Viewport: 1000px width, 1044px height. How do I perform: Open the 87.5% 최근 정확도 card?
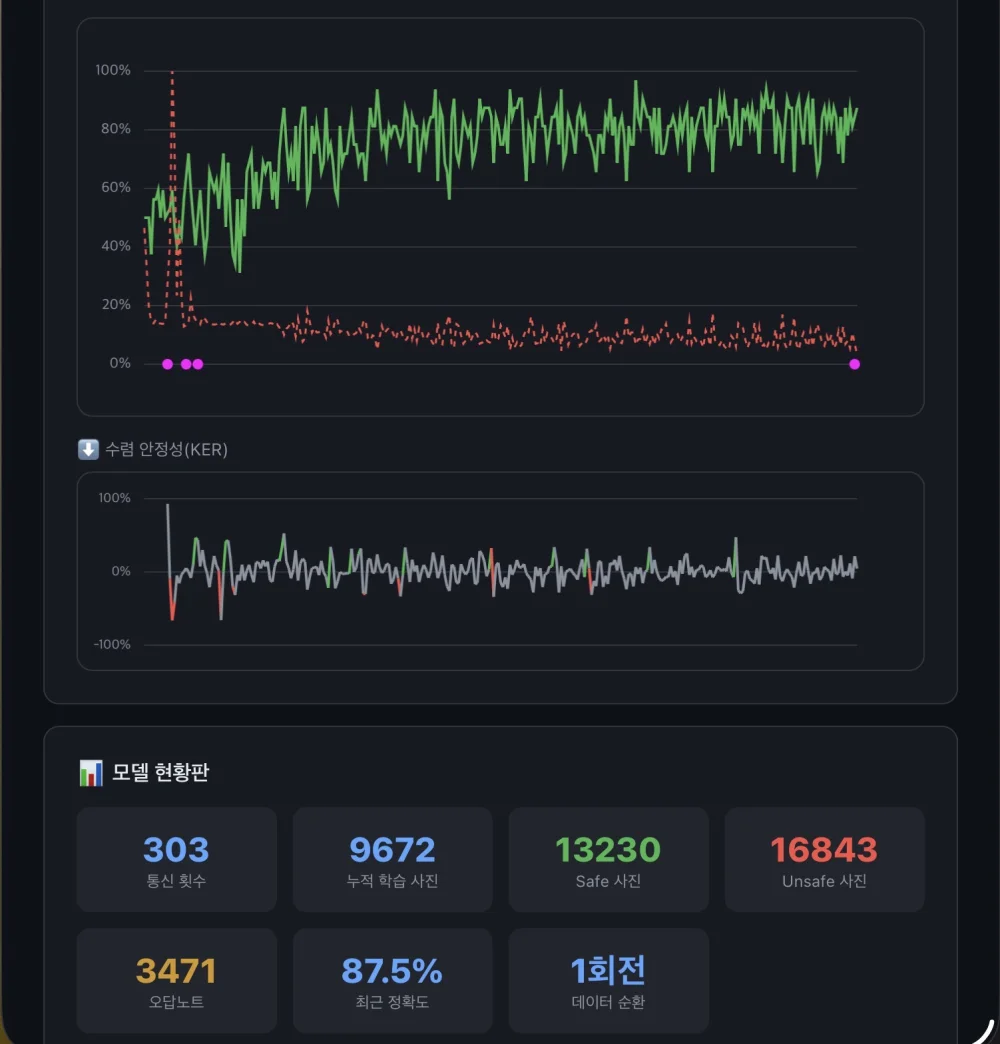point(393,981)
